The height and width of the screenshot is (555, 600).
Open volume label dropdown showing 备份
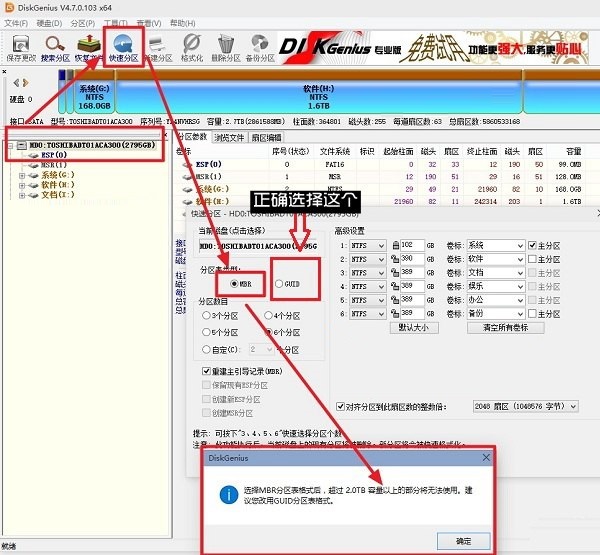pyautogui.click(x=495, y=313)
